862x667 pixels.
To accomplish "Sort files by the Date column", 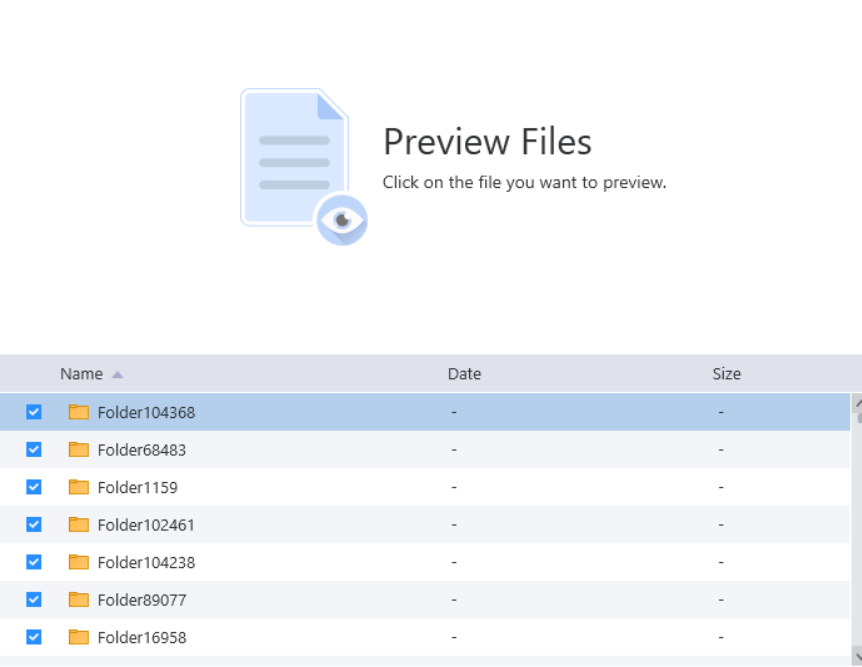I will click(464, 374).
